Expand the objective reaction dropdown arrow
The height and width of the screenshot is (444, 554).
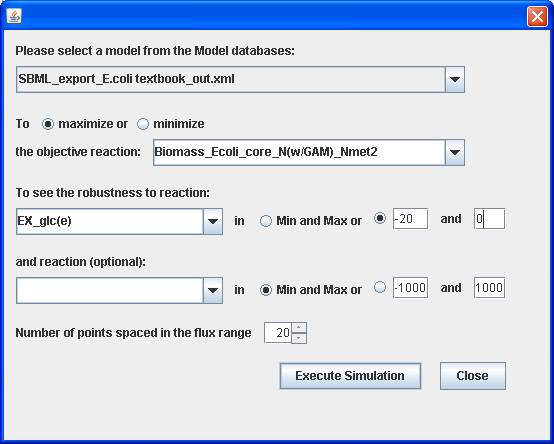coord(455,153)
